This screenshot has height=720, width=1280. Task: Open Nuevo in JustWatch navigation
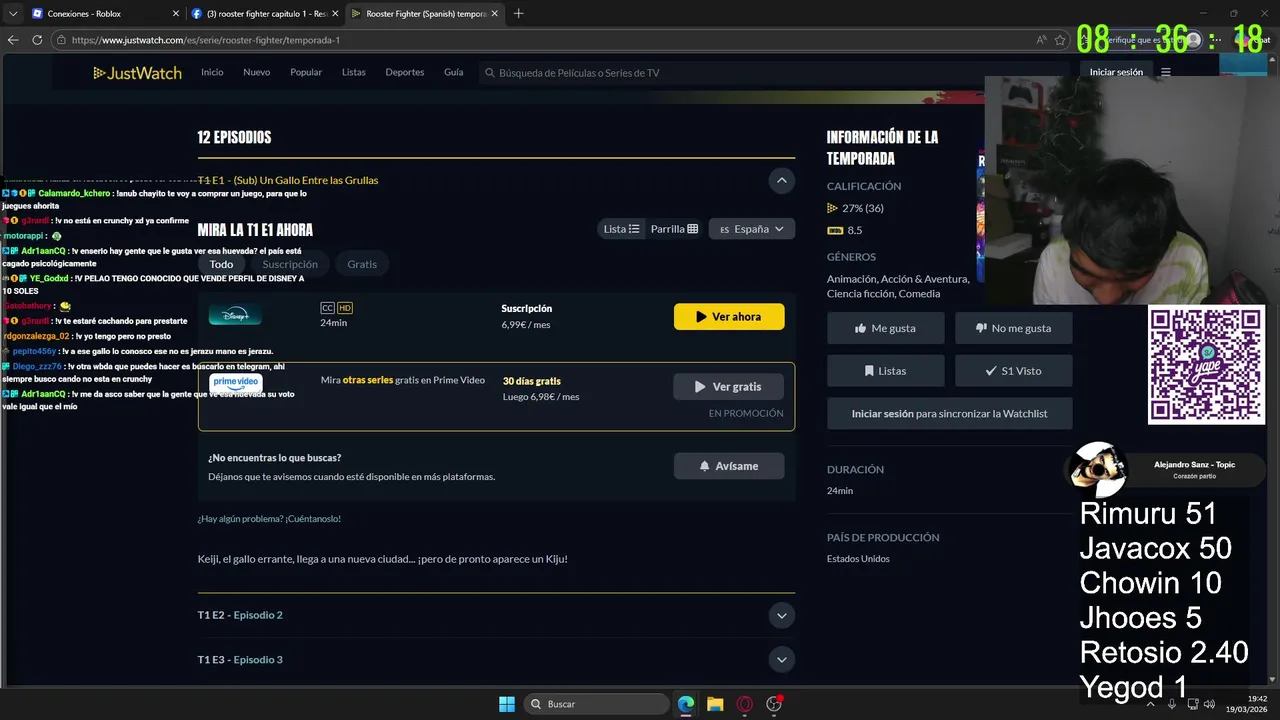257,72
